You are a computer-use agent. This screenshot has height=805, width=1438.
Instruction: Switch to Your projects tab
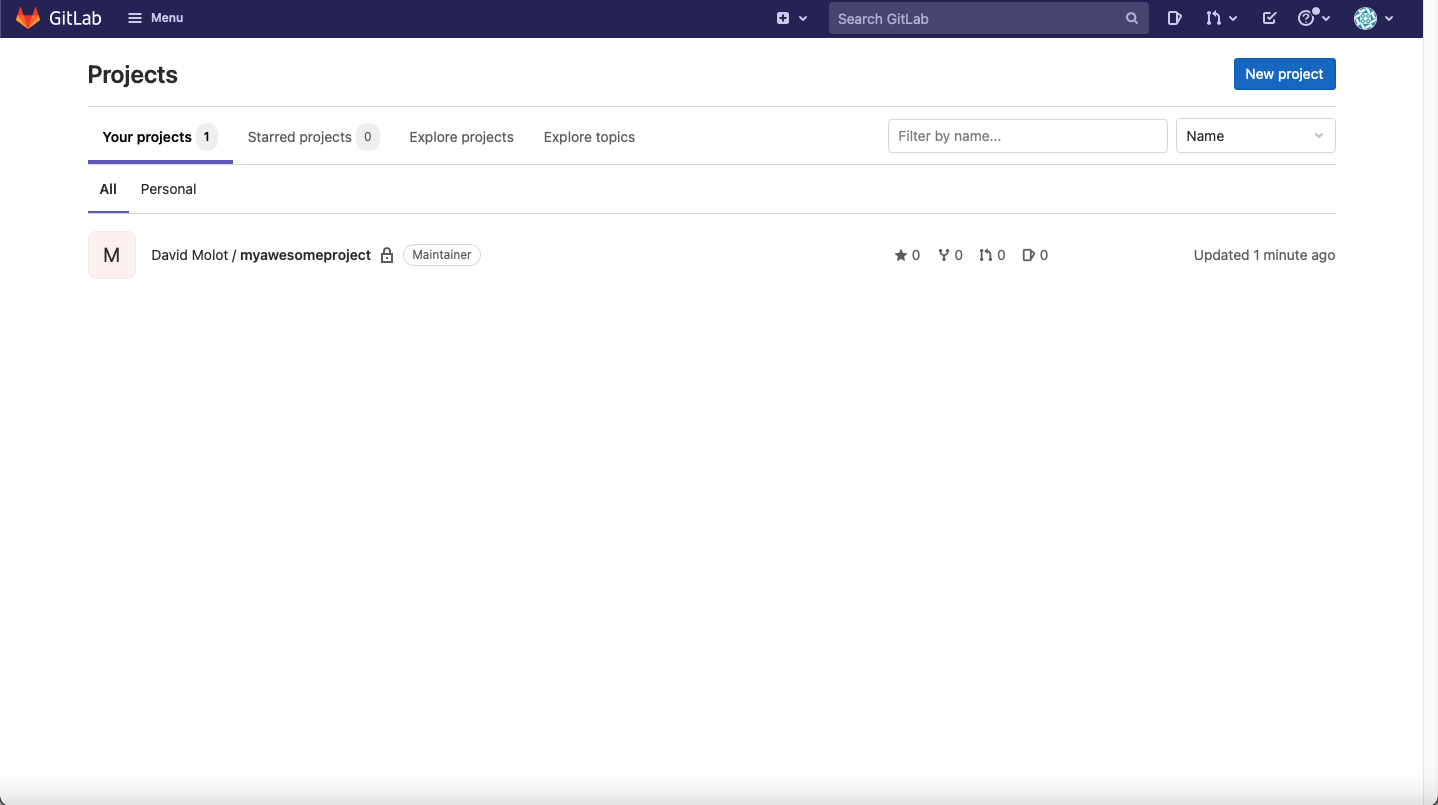(x=160, y=137)
